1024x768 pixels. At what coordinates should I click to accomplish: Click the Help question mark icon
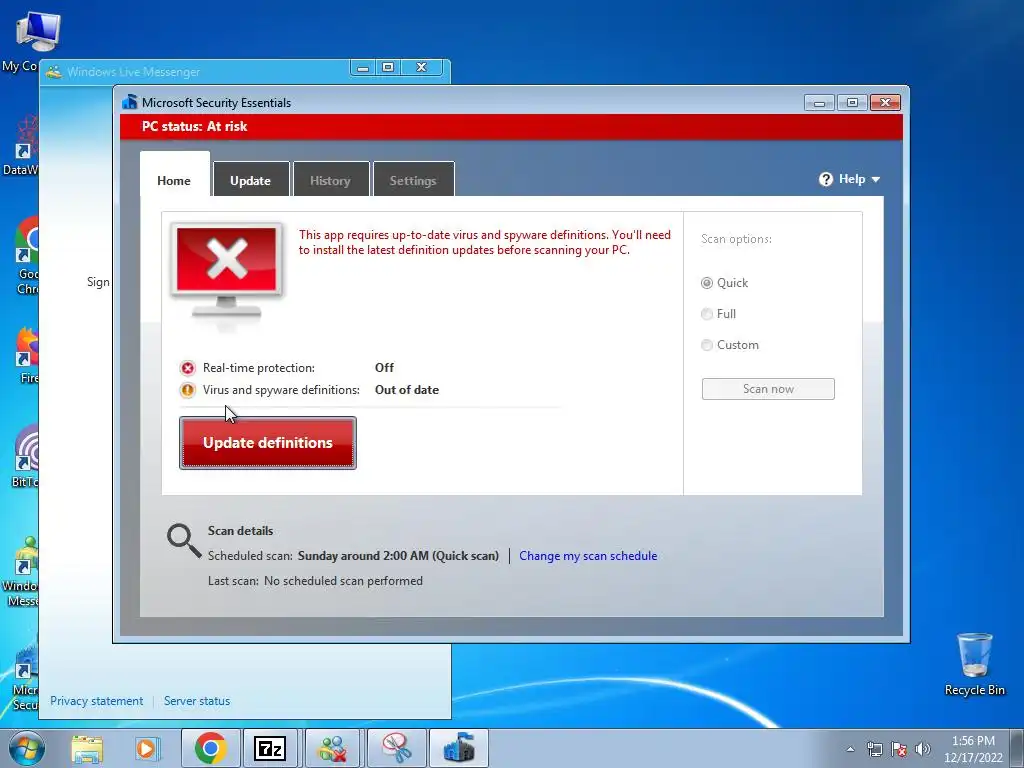(825, 180)
